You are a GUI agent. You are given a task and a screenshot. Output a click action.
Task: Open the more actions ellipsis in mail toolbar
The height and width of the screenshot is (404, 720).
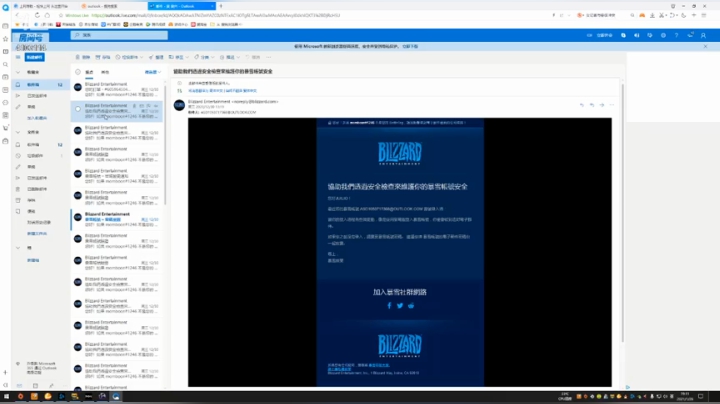(x=269, y=57)
